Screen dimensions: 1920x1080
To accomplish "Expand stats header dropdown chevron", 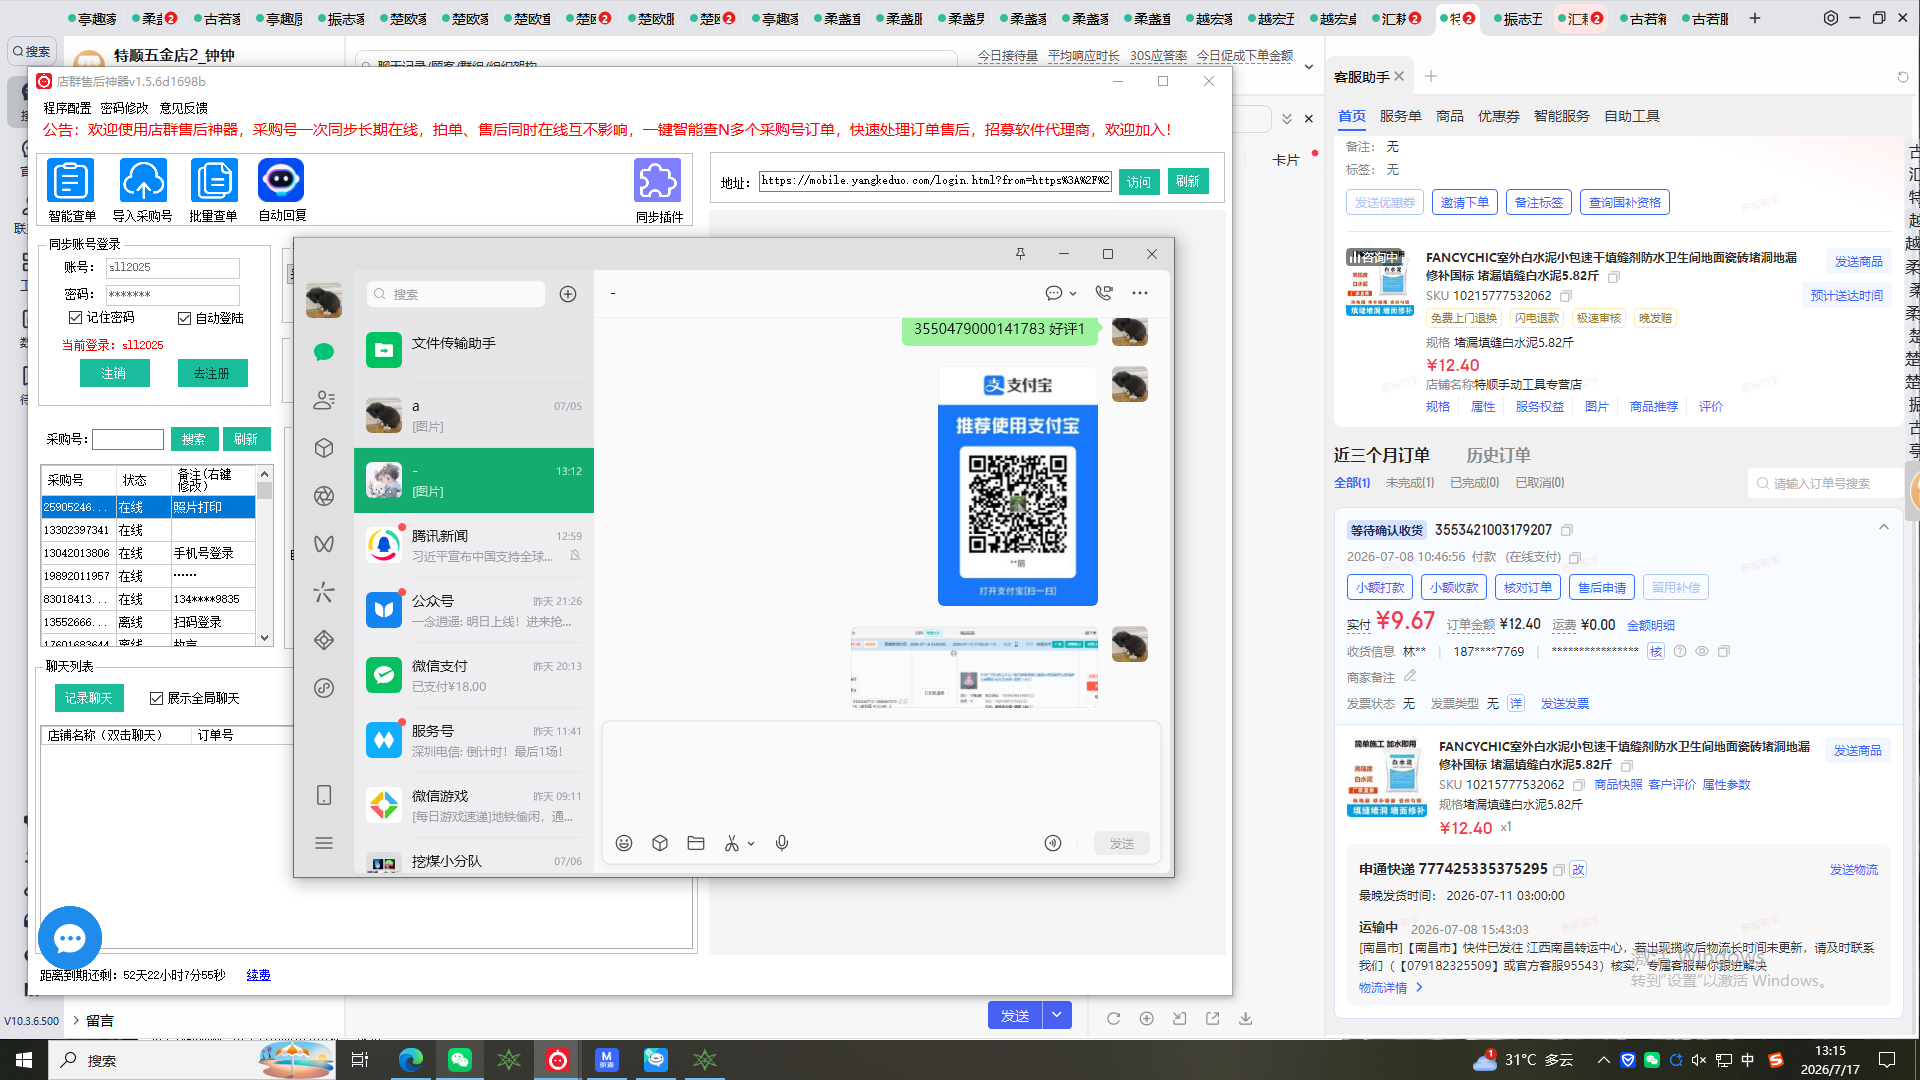I will point(1309,66).
